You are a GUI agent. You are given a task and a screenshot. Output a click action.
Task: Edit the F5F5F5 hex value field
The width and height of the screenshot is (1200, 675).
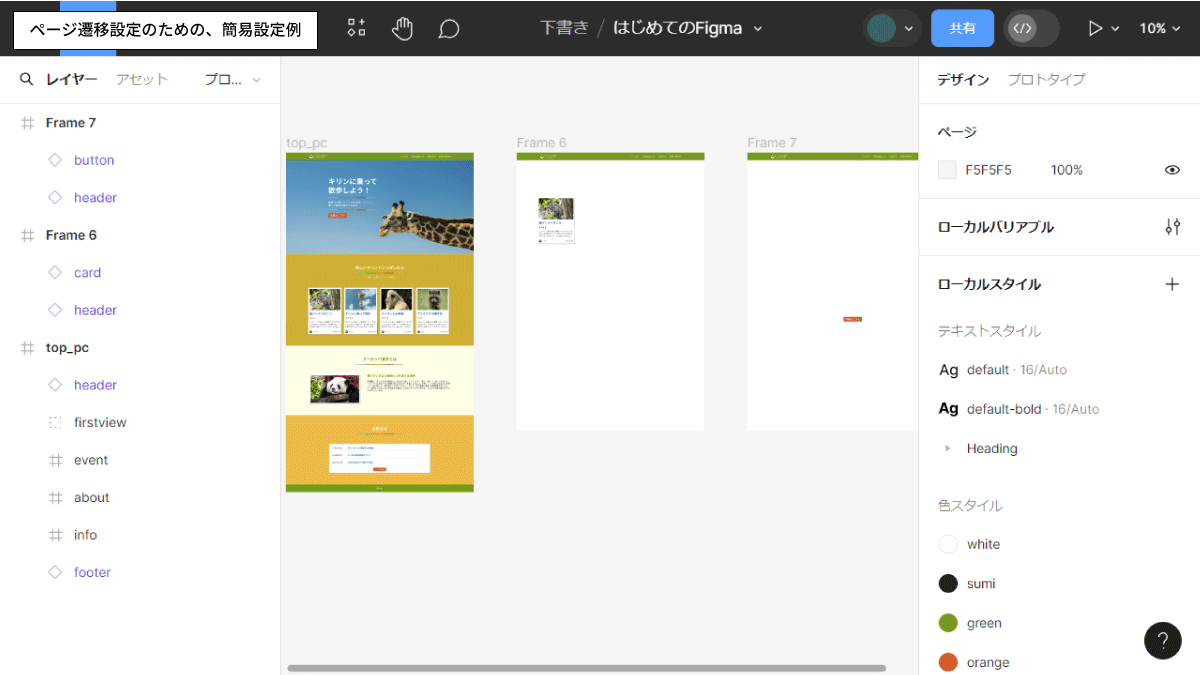[x=988, y=170]
